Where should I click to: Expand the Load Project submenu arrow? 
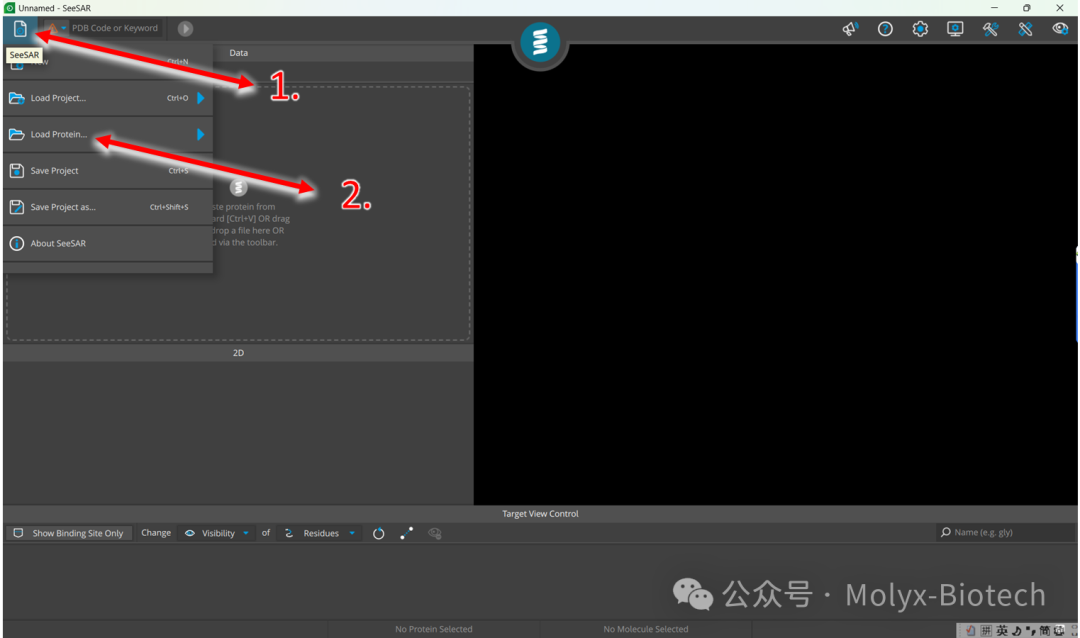click(200, 98)
